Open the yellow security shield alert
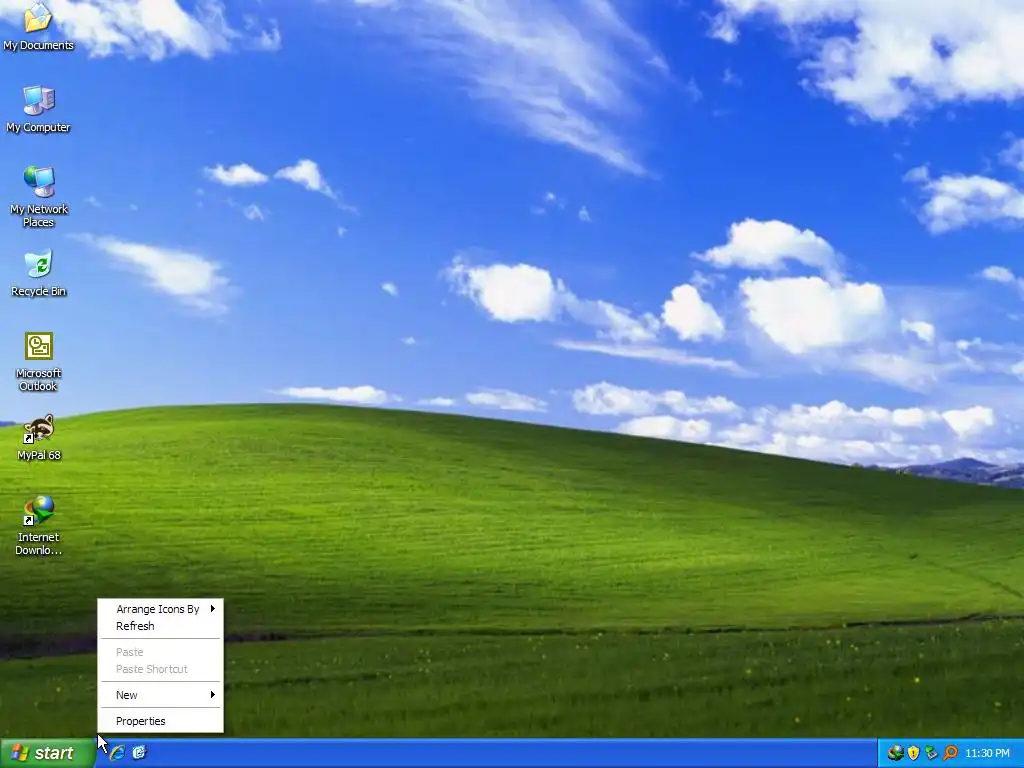 [x=914, y=753]
